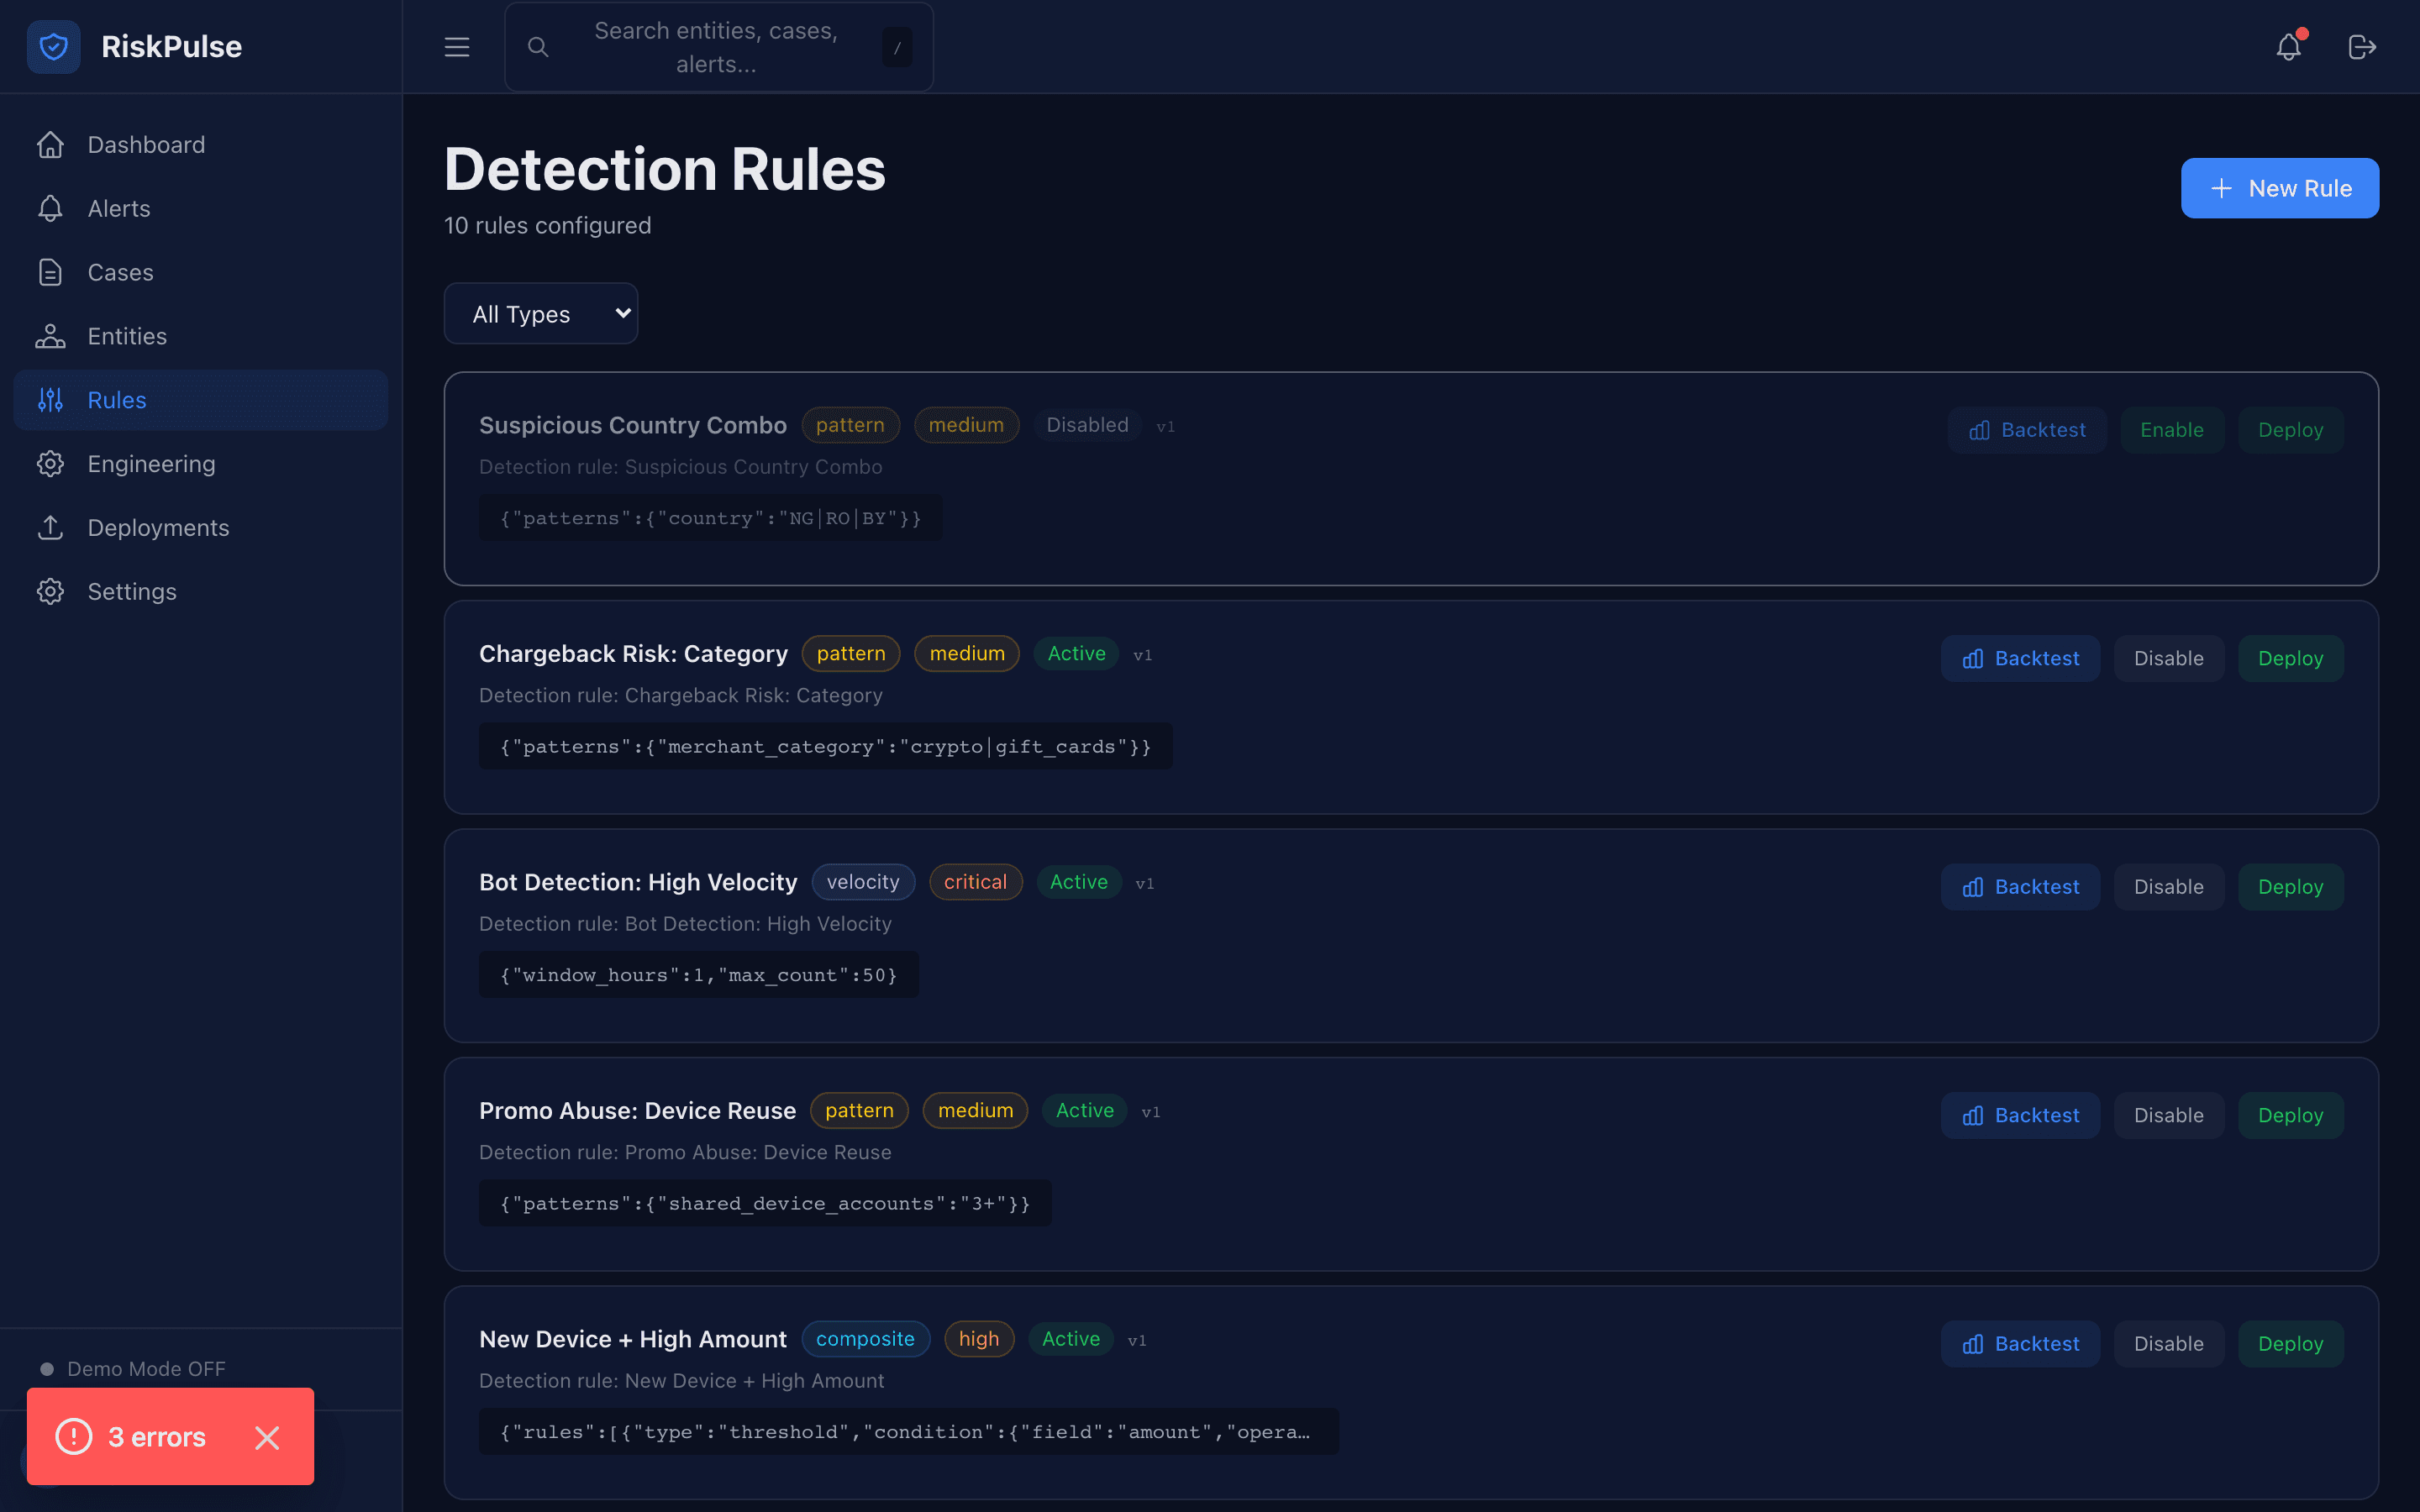
Task: Click the high severity badge
Action: (x=978, y=1339)
